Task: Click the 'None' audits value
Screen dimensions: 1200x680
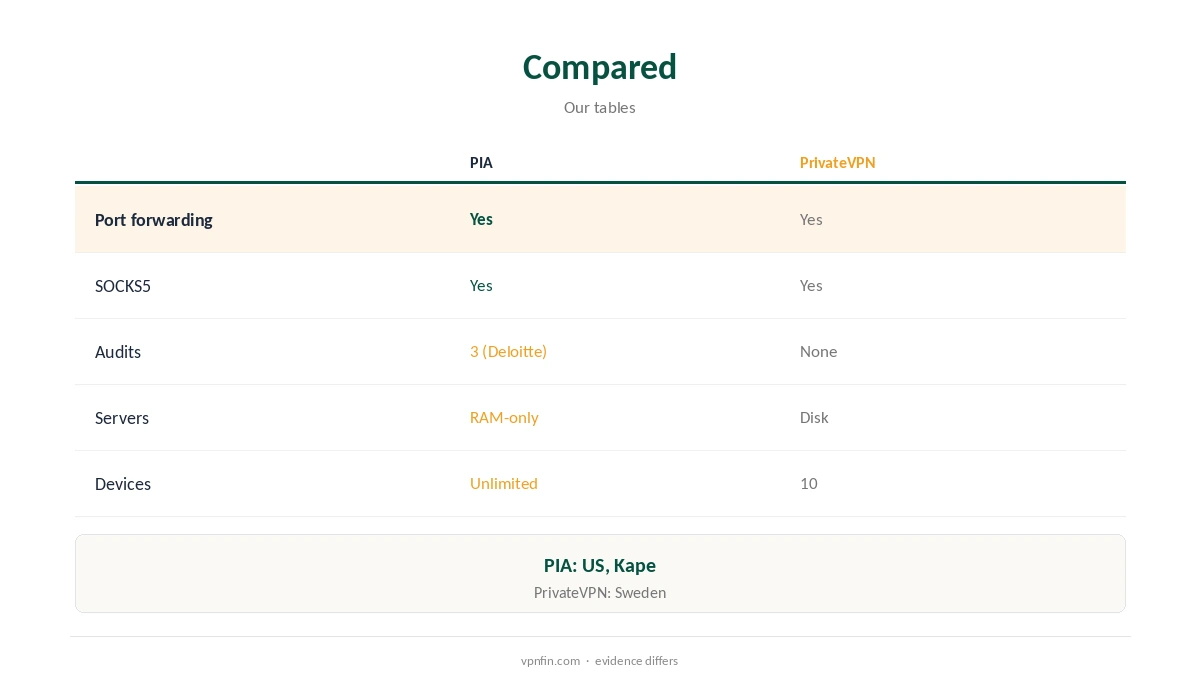Action: coord(818,351)
